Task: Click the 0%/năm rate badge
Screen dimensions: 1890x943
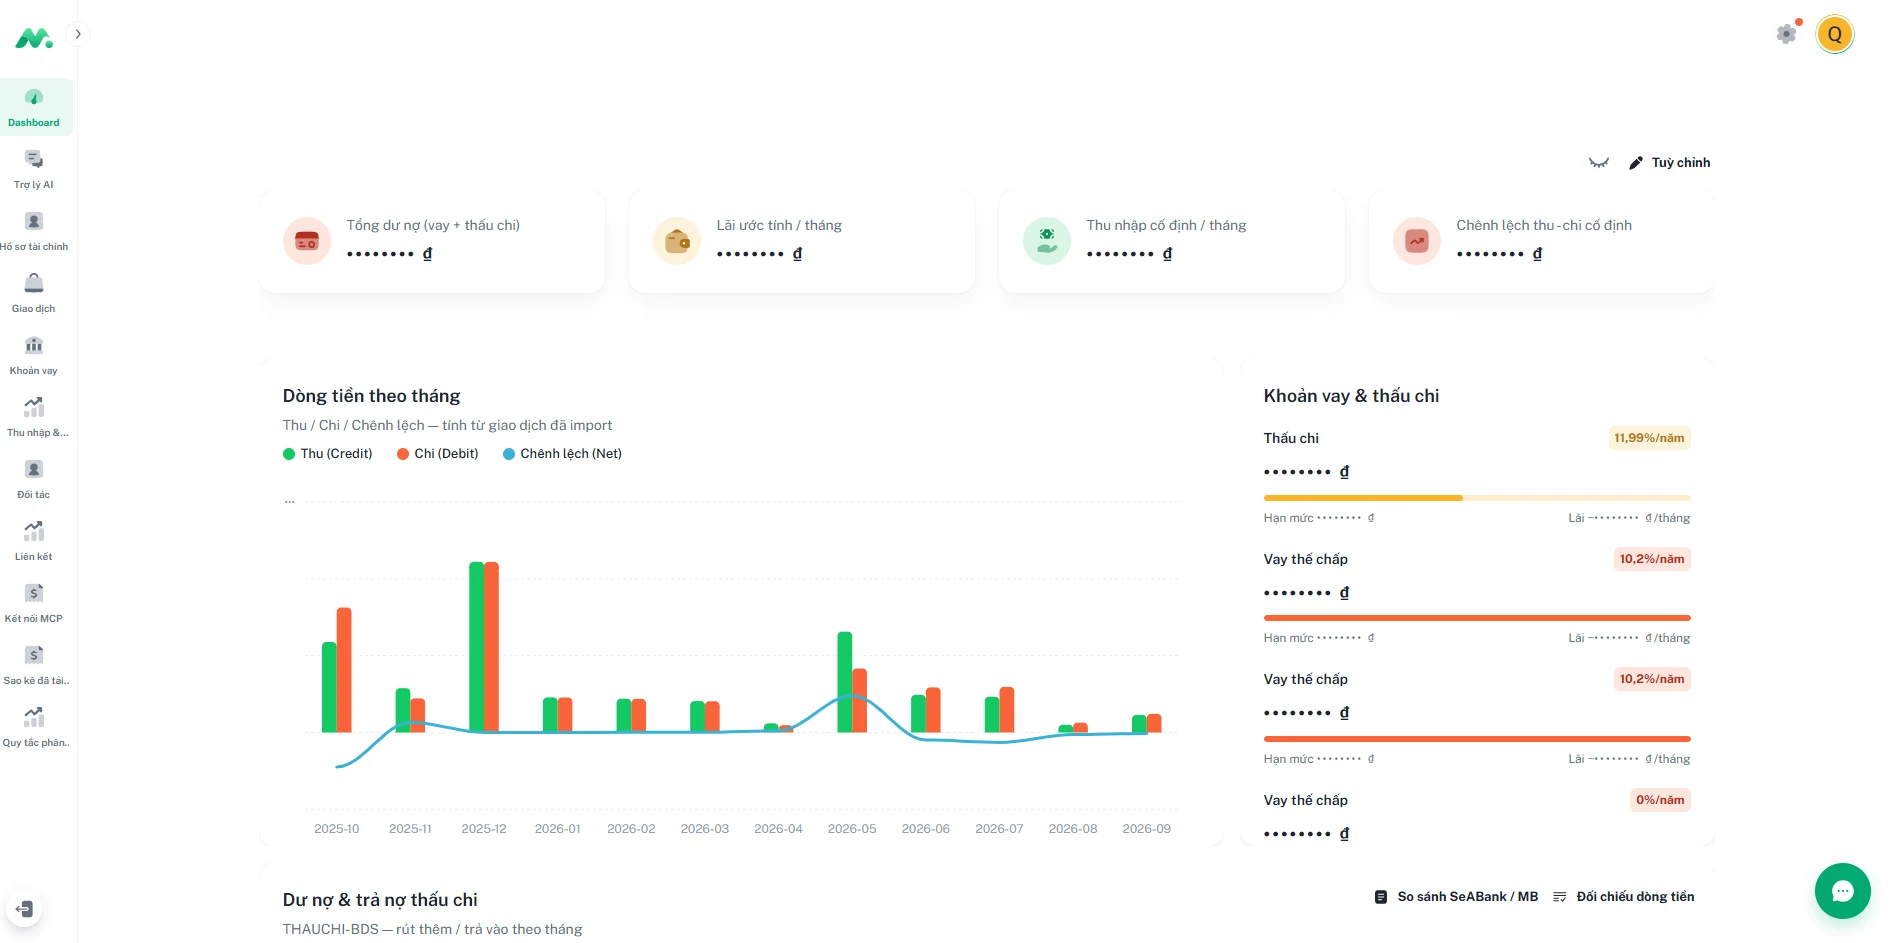Action: pyautogui.click(x=1660, y=800)
